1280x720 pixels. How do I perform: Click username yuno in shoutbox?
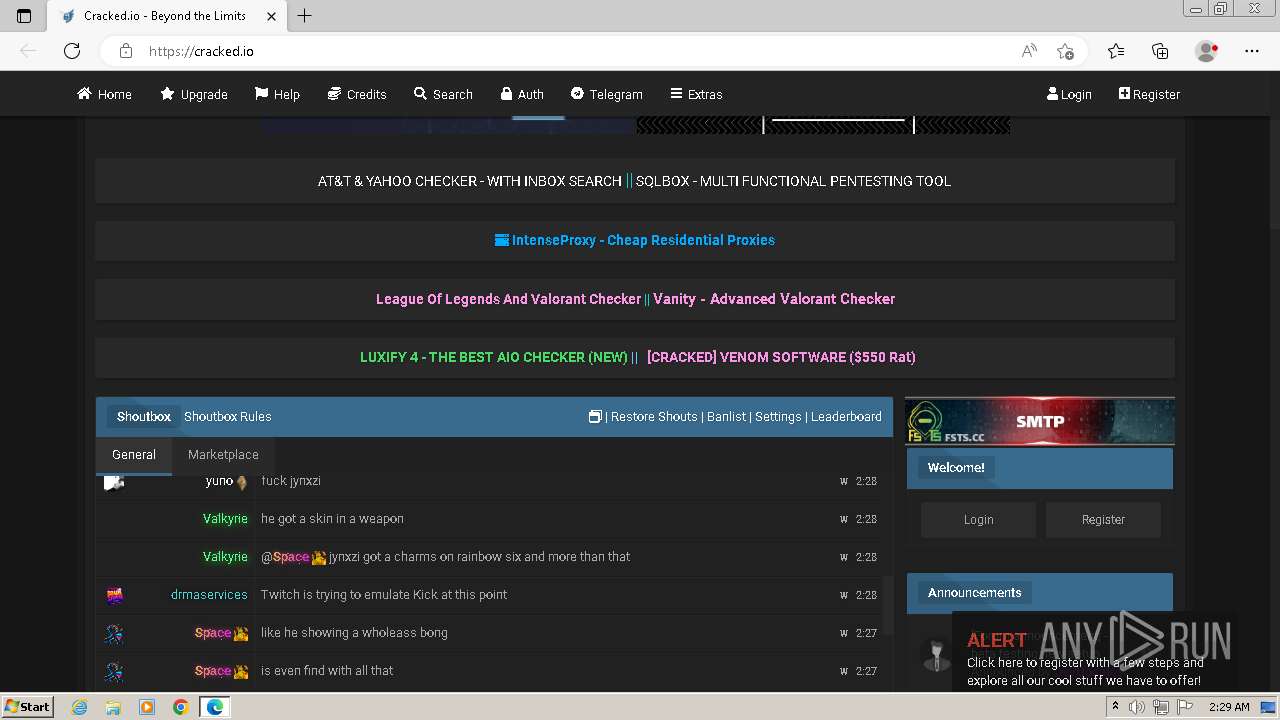pyautogui.click(x=219, y=481)
